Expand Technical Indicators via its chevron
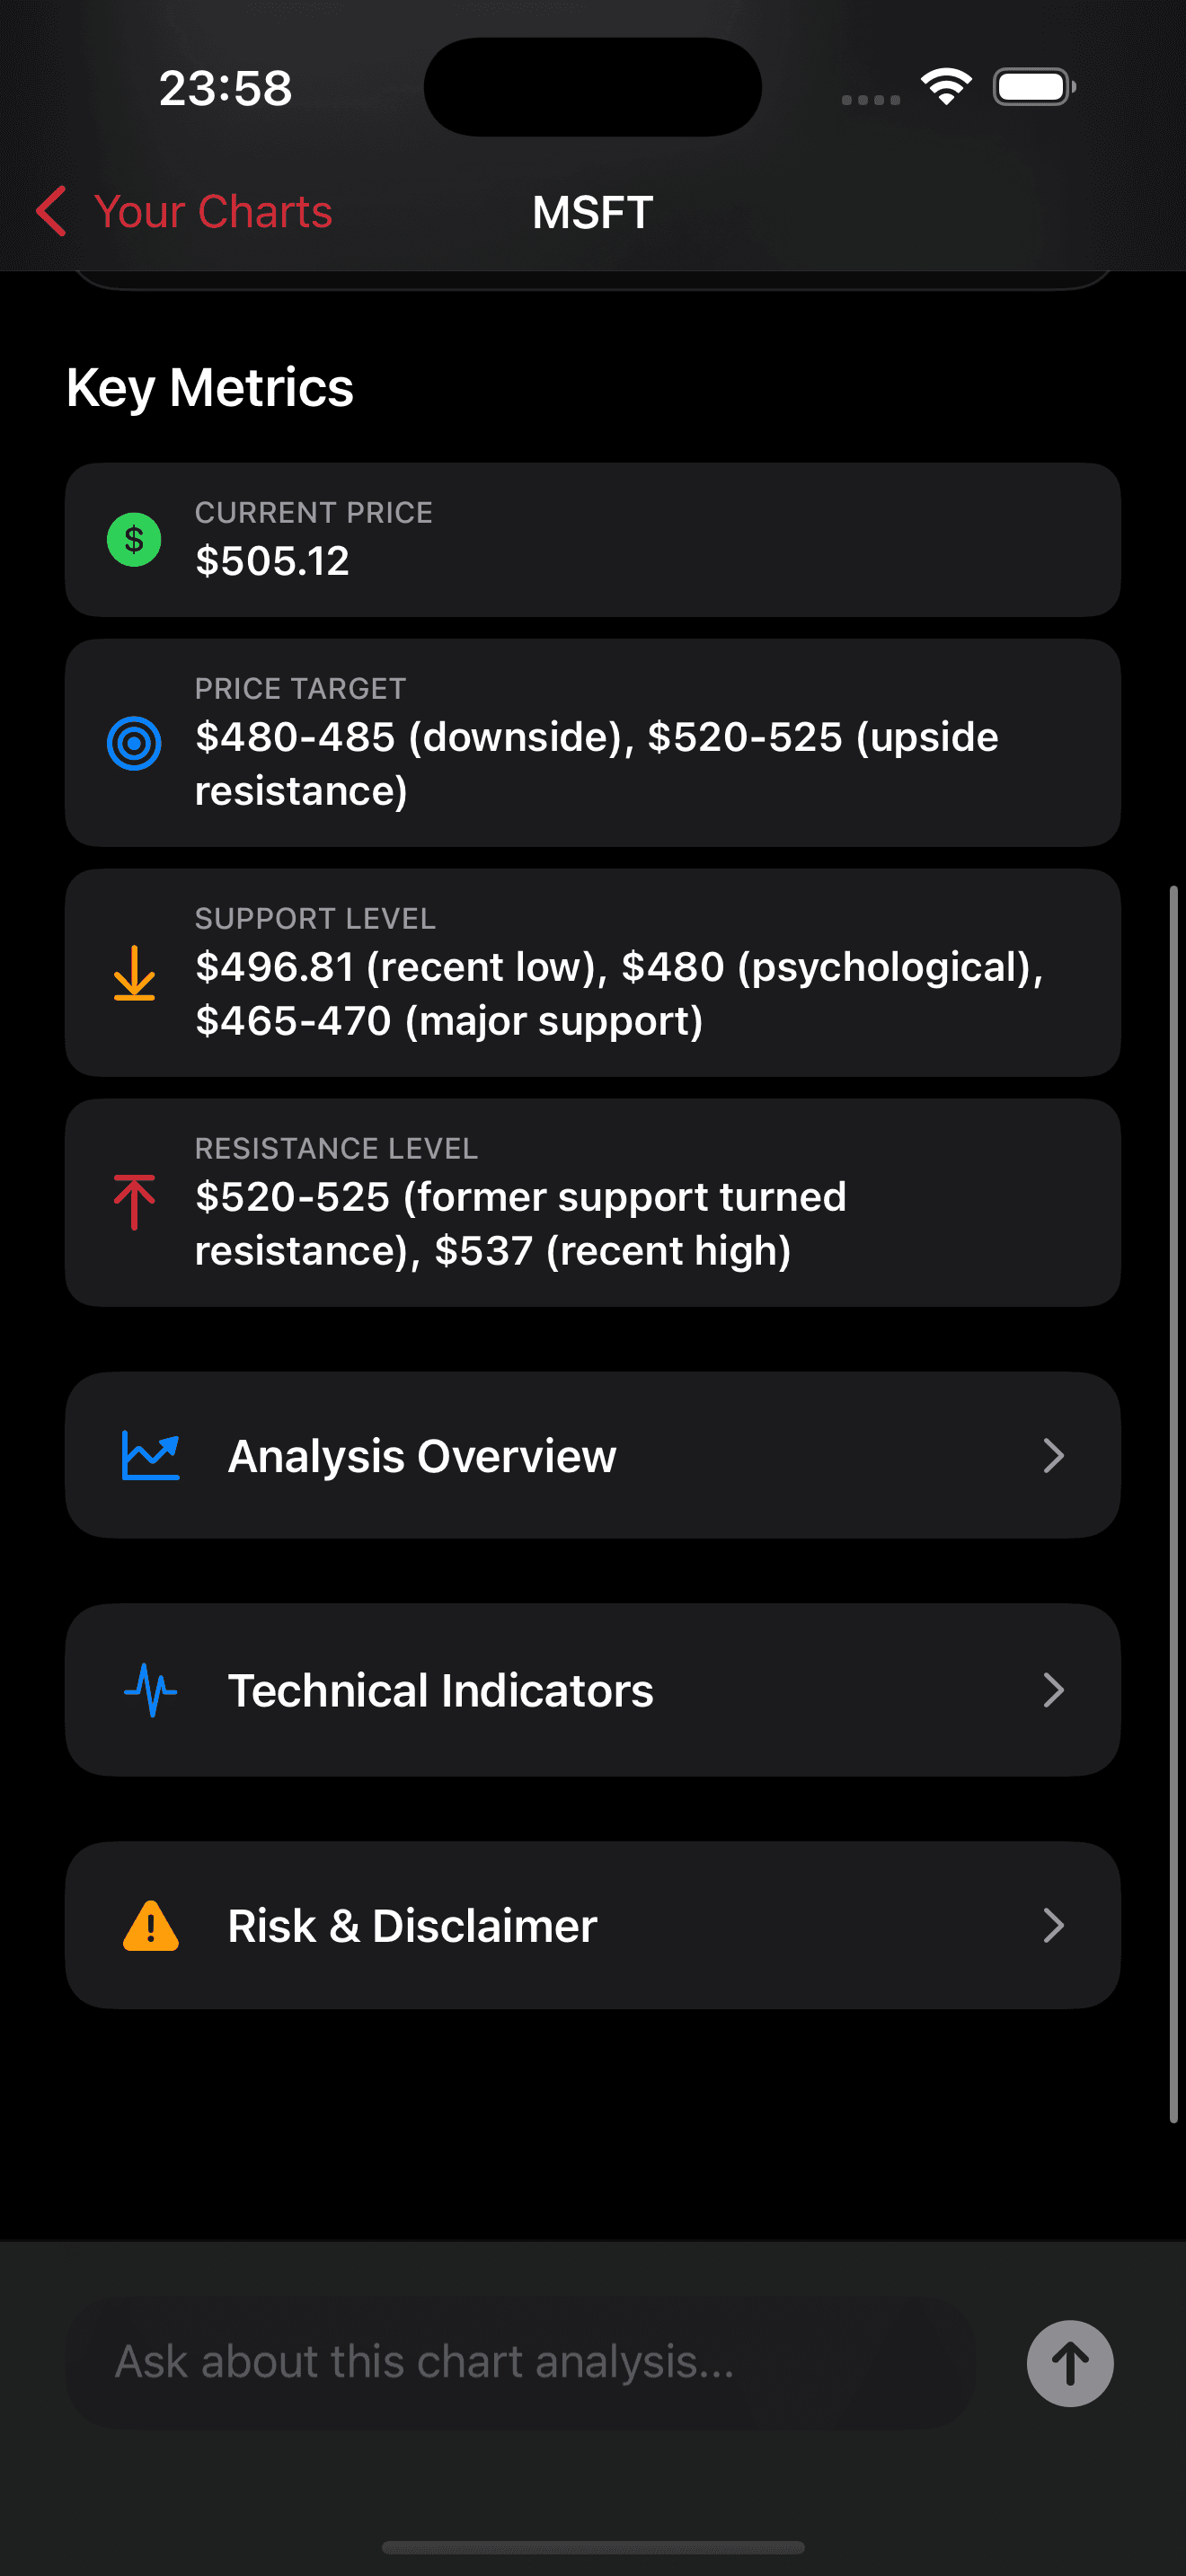This screenshot has width=1186, height=2576. pos(1053,1690)
